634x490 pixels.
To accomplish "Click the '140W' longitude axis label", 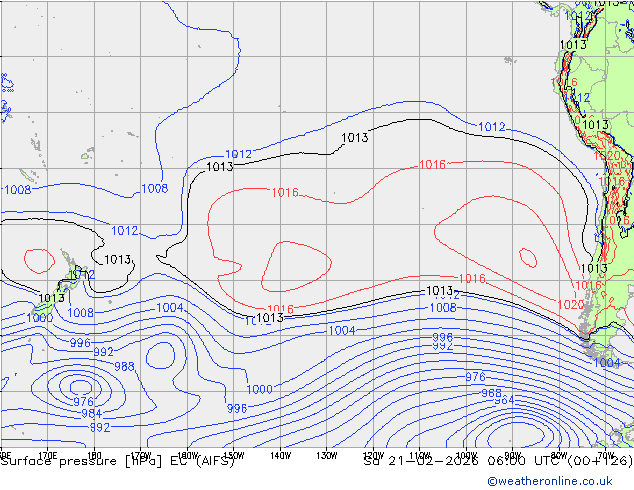I will (x=280, y=456).
